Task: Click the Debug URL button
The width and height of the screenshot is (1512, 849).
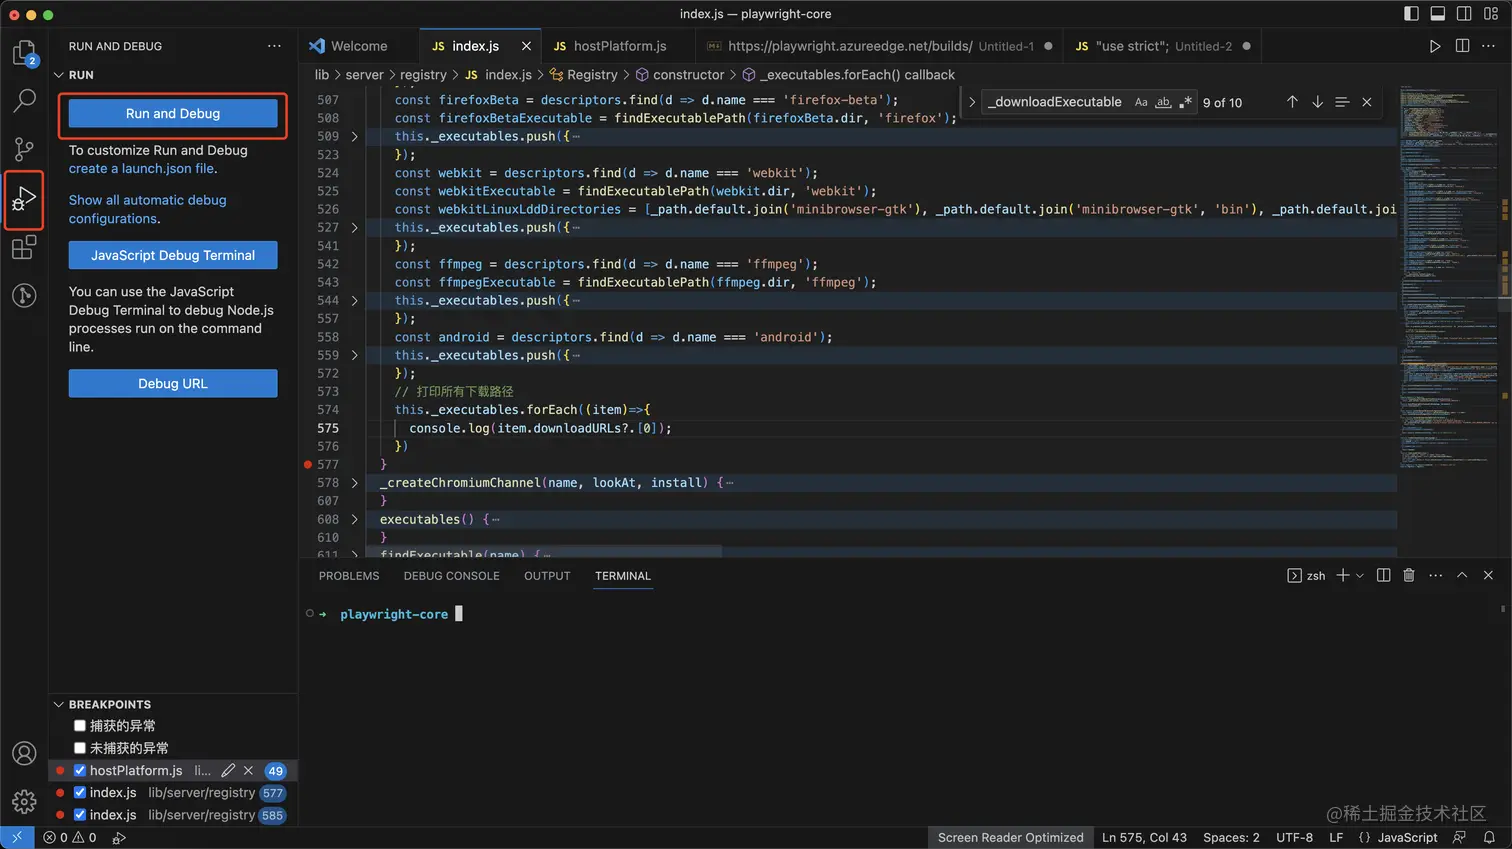Action: coord(173,383)
